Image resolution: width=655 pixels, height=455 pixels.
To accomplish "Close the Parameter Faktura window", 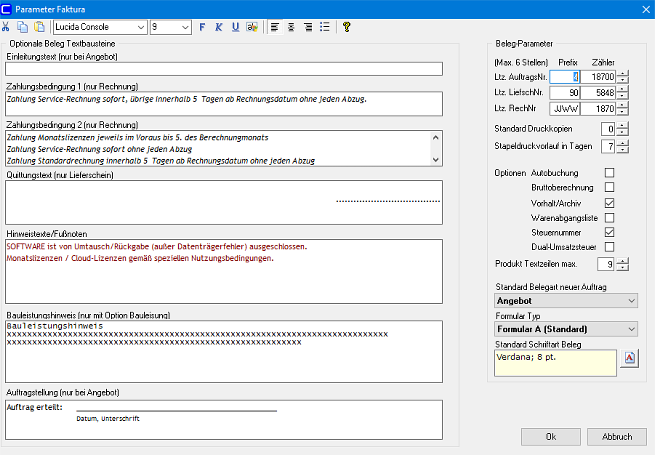I will coord(646,9).
